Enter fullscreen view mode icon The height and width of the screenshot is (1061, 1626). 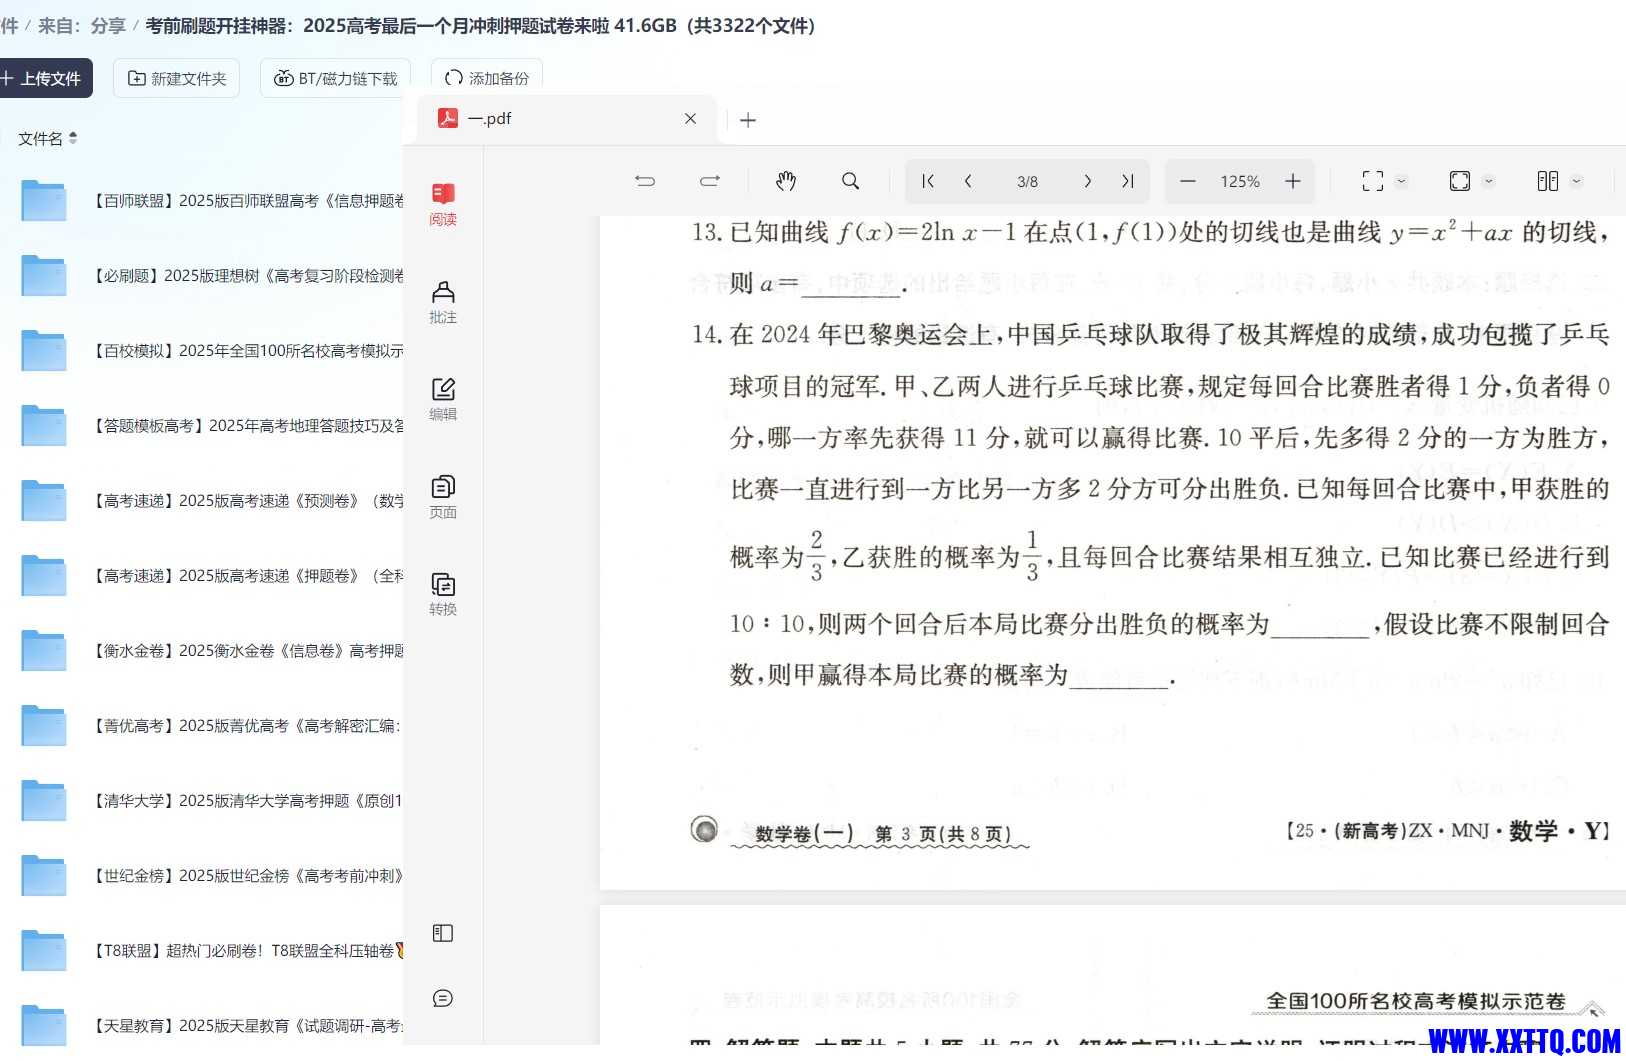(1373, 181)
